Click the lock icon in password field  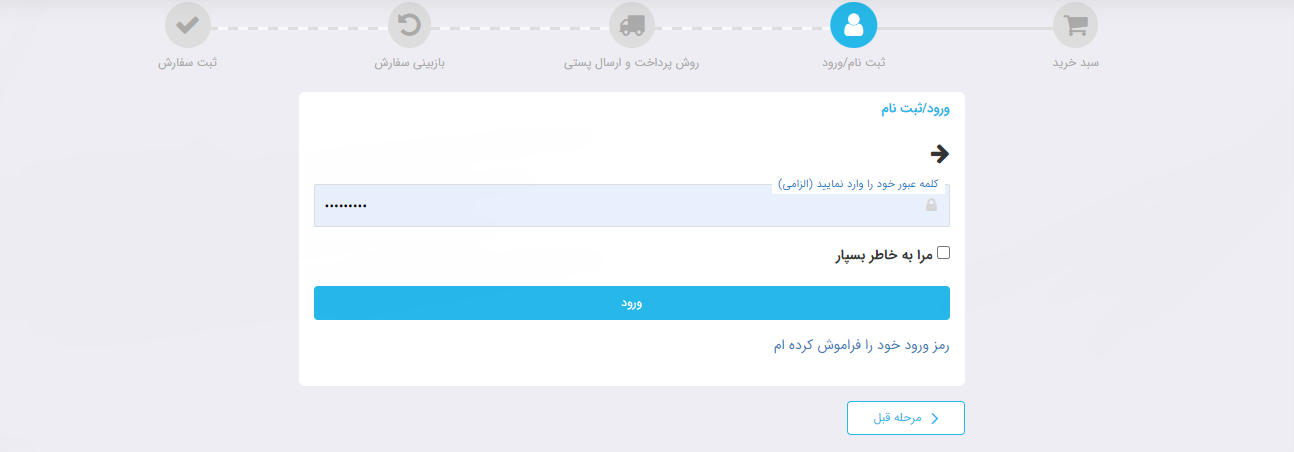pyautogui.click(x=931, y=205)
